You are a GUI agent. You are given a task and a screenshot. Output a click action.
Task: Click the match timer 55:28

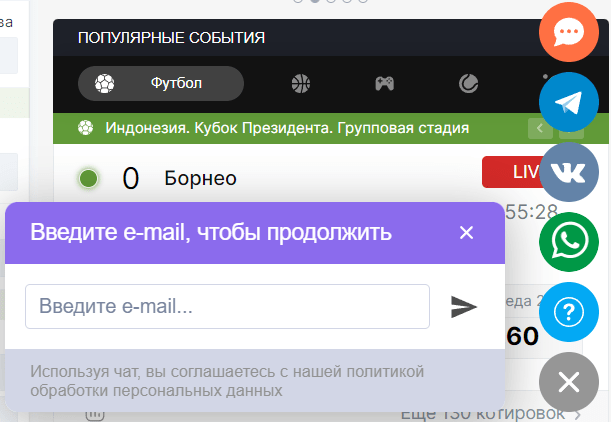click(x=531, y=212)
